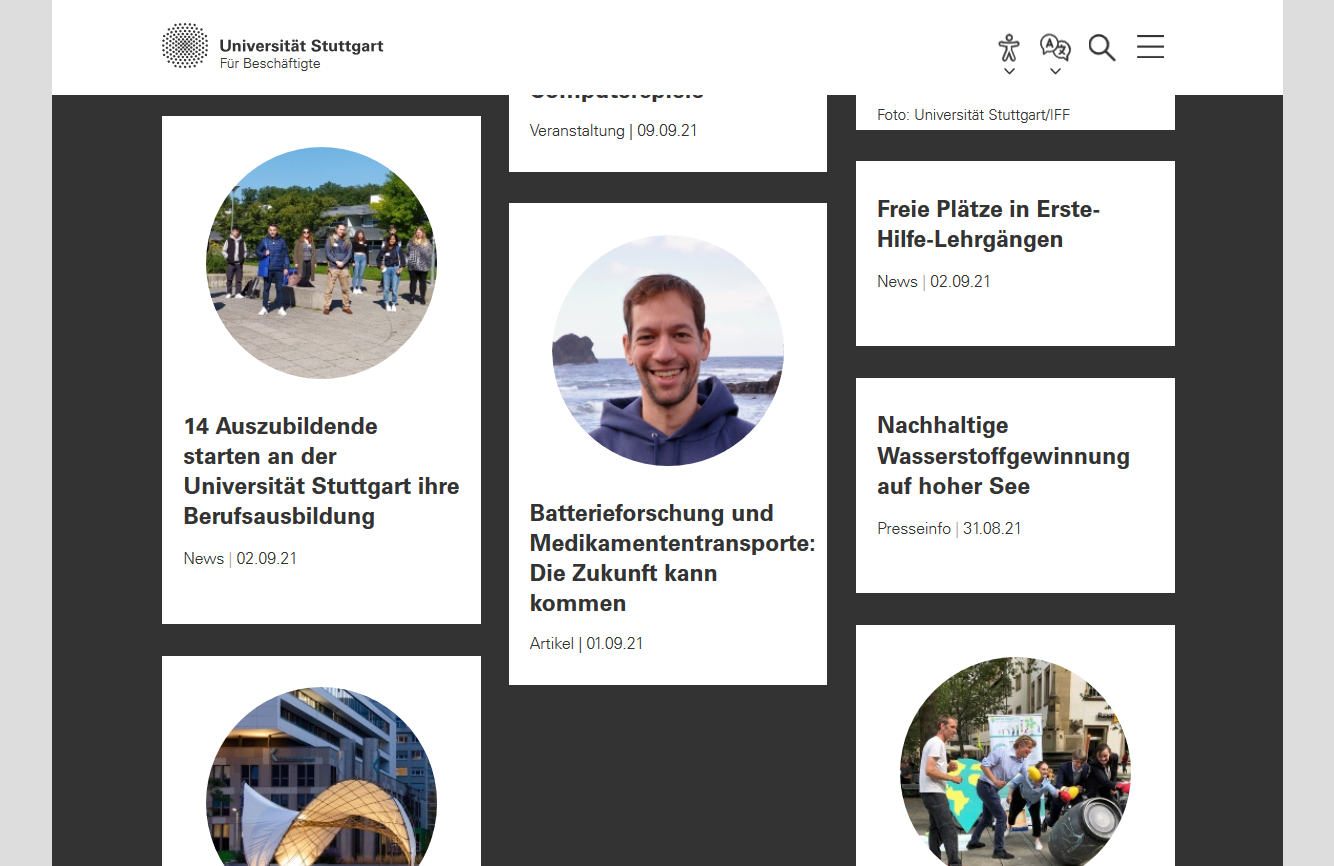Viewport: 1334px width, 866px height.
Task: Click the Universität Stuttgart logo
Action: 272,46
